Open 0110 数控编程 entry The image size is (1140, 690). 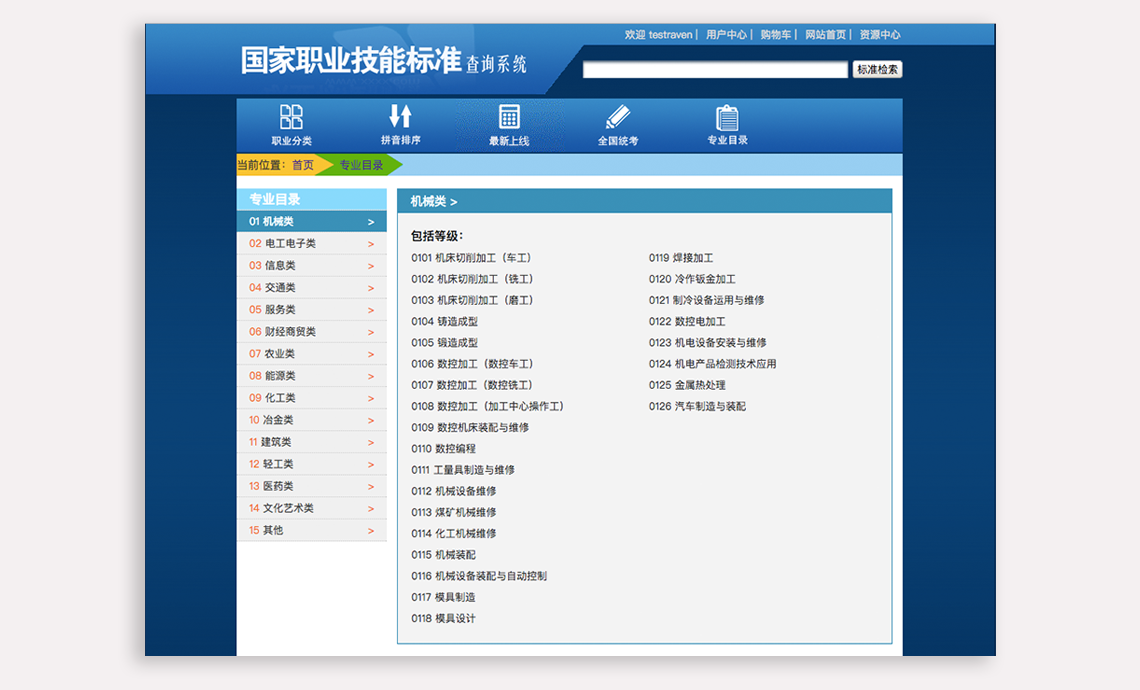[443, 449]
